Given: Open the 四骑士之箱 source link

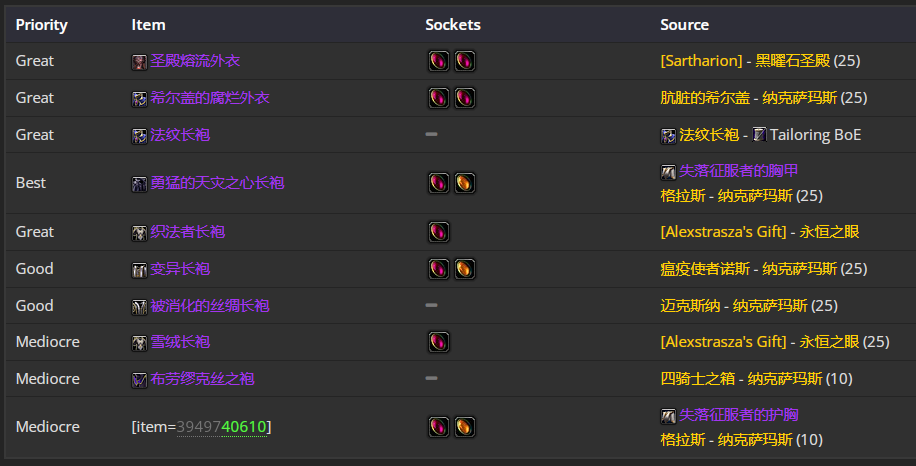Looking at the screenshot, I should point(698,378).
